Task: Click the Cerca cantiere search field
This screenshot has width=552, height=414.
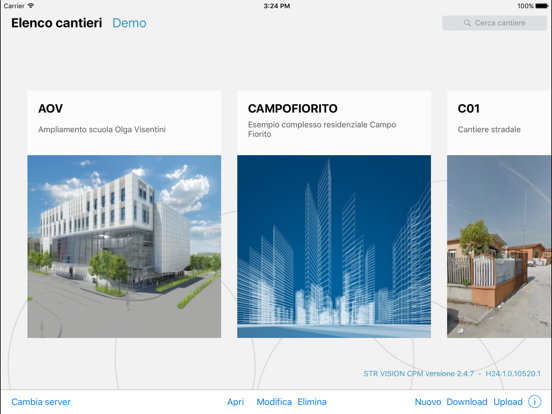Action: (494, 23)
